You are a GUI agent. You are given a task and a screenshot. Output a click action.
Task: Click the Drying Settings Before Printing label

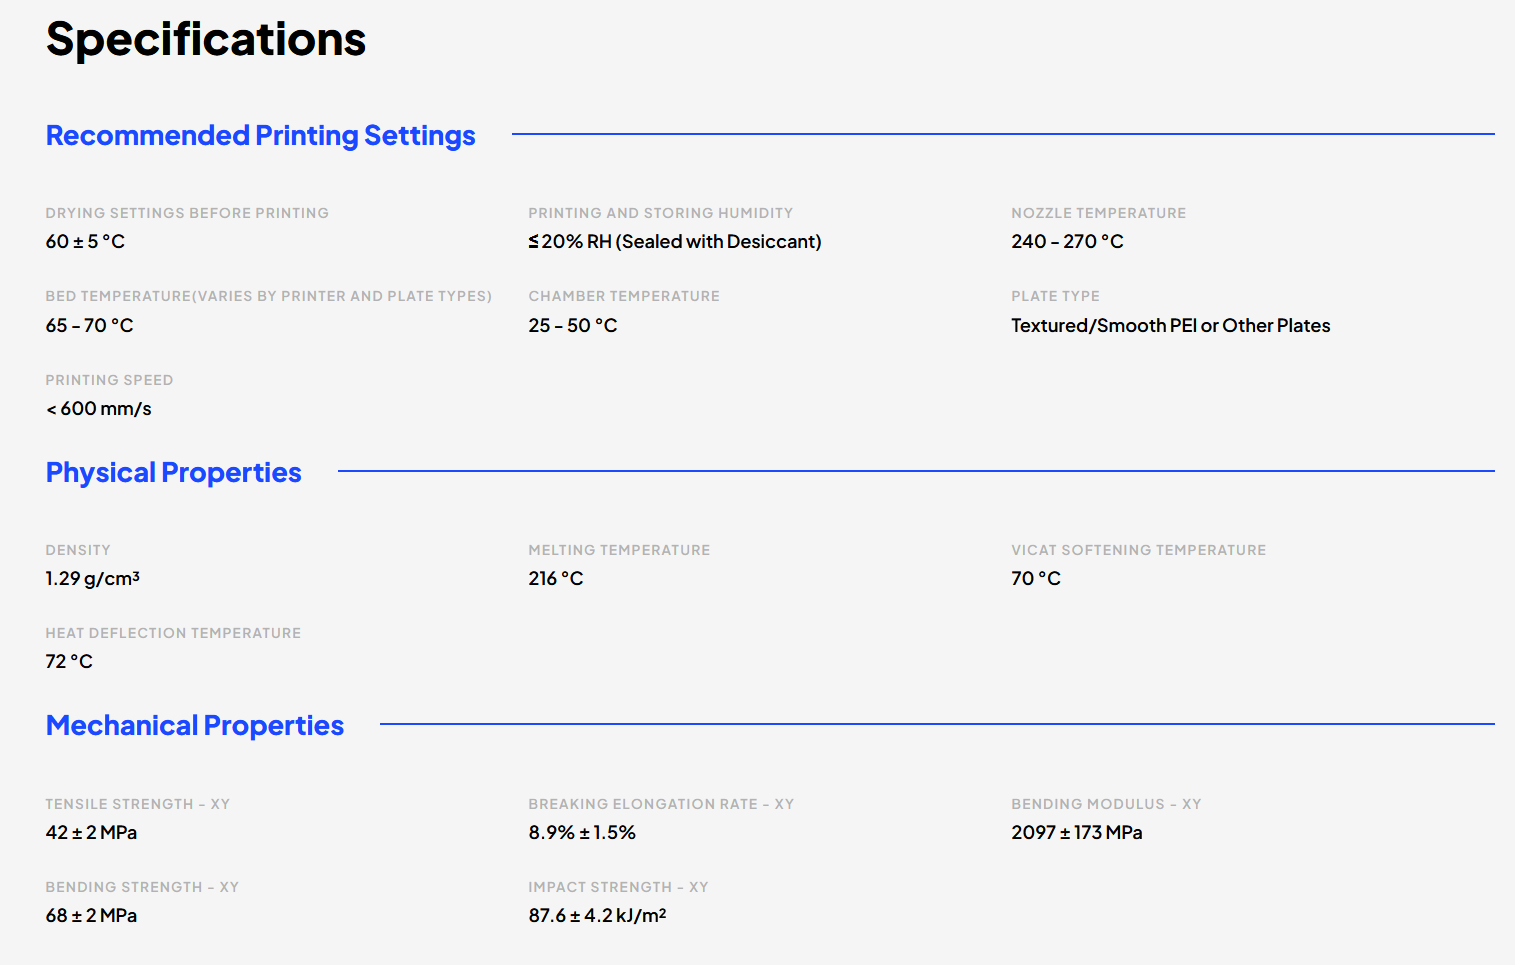point(187,213)
